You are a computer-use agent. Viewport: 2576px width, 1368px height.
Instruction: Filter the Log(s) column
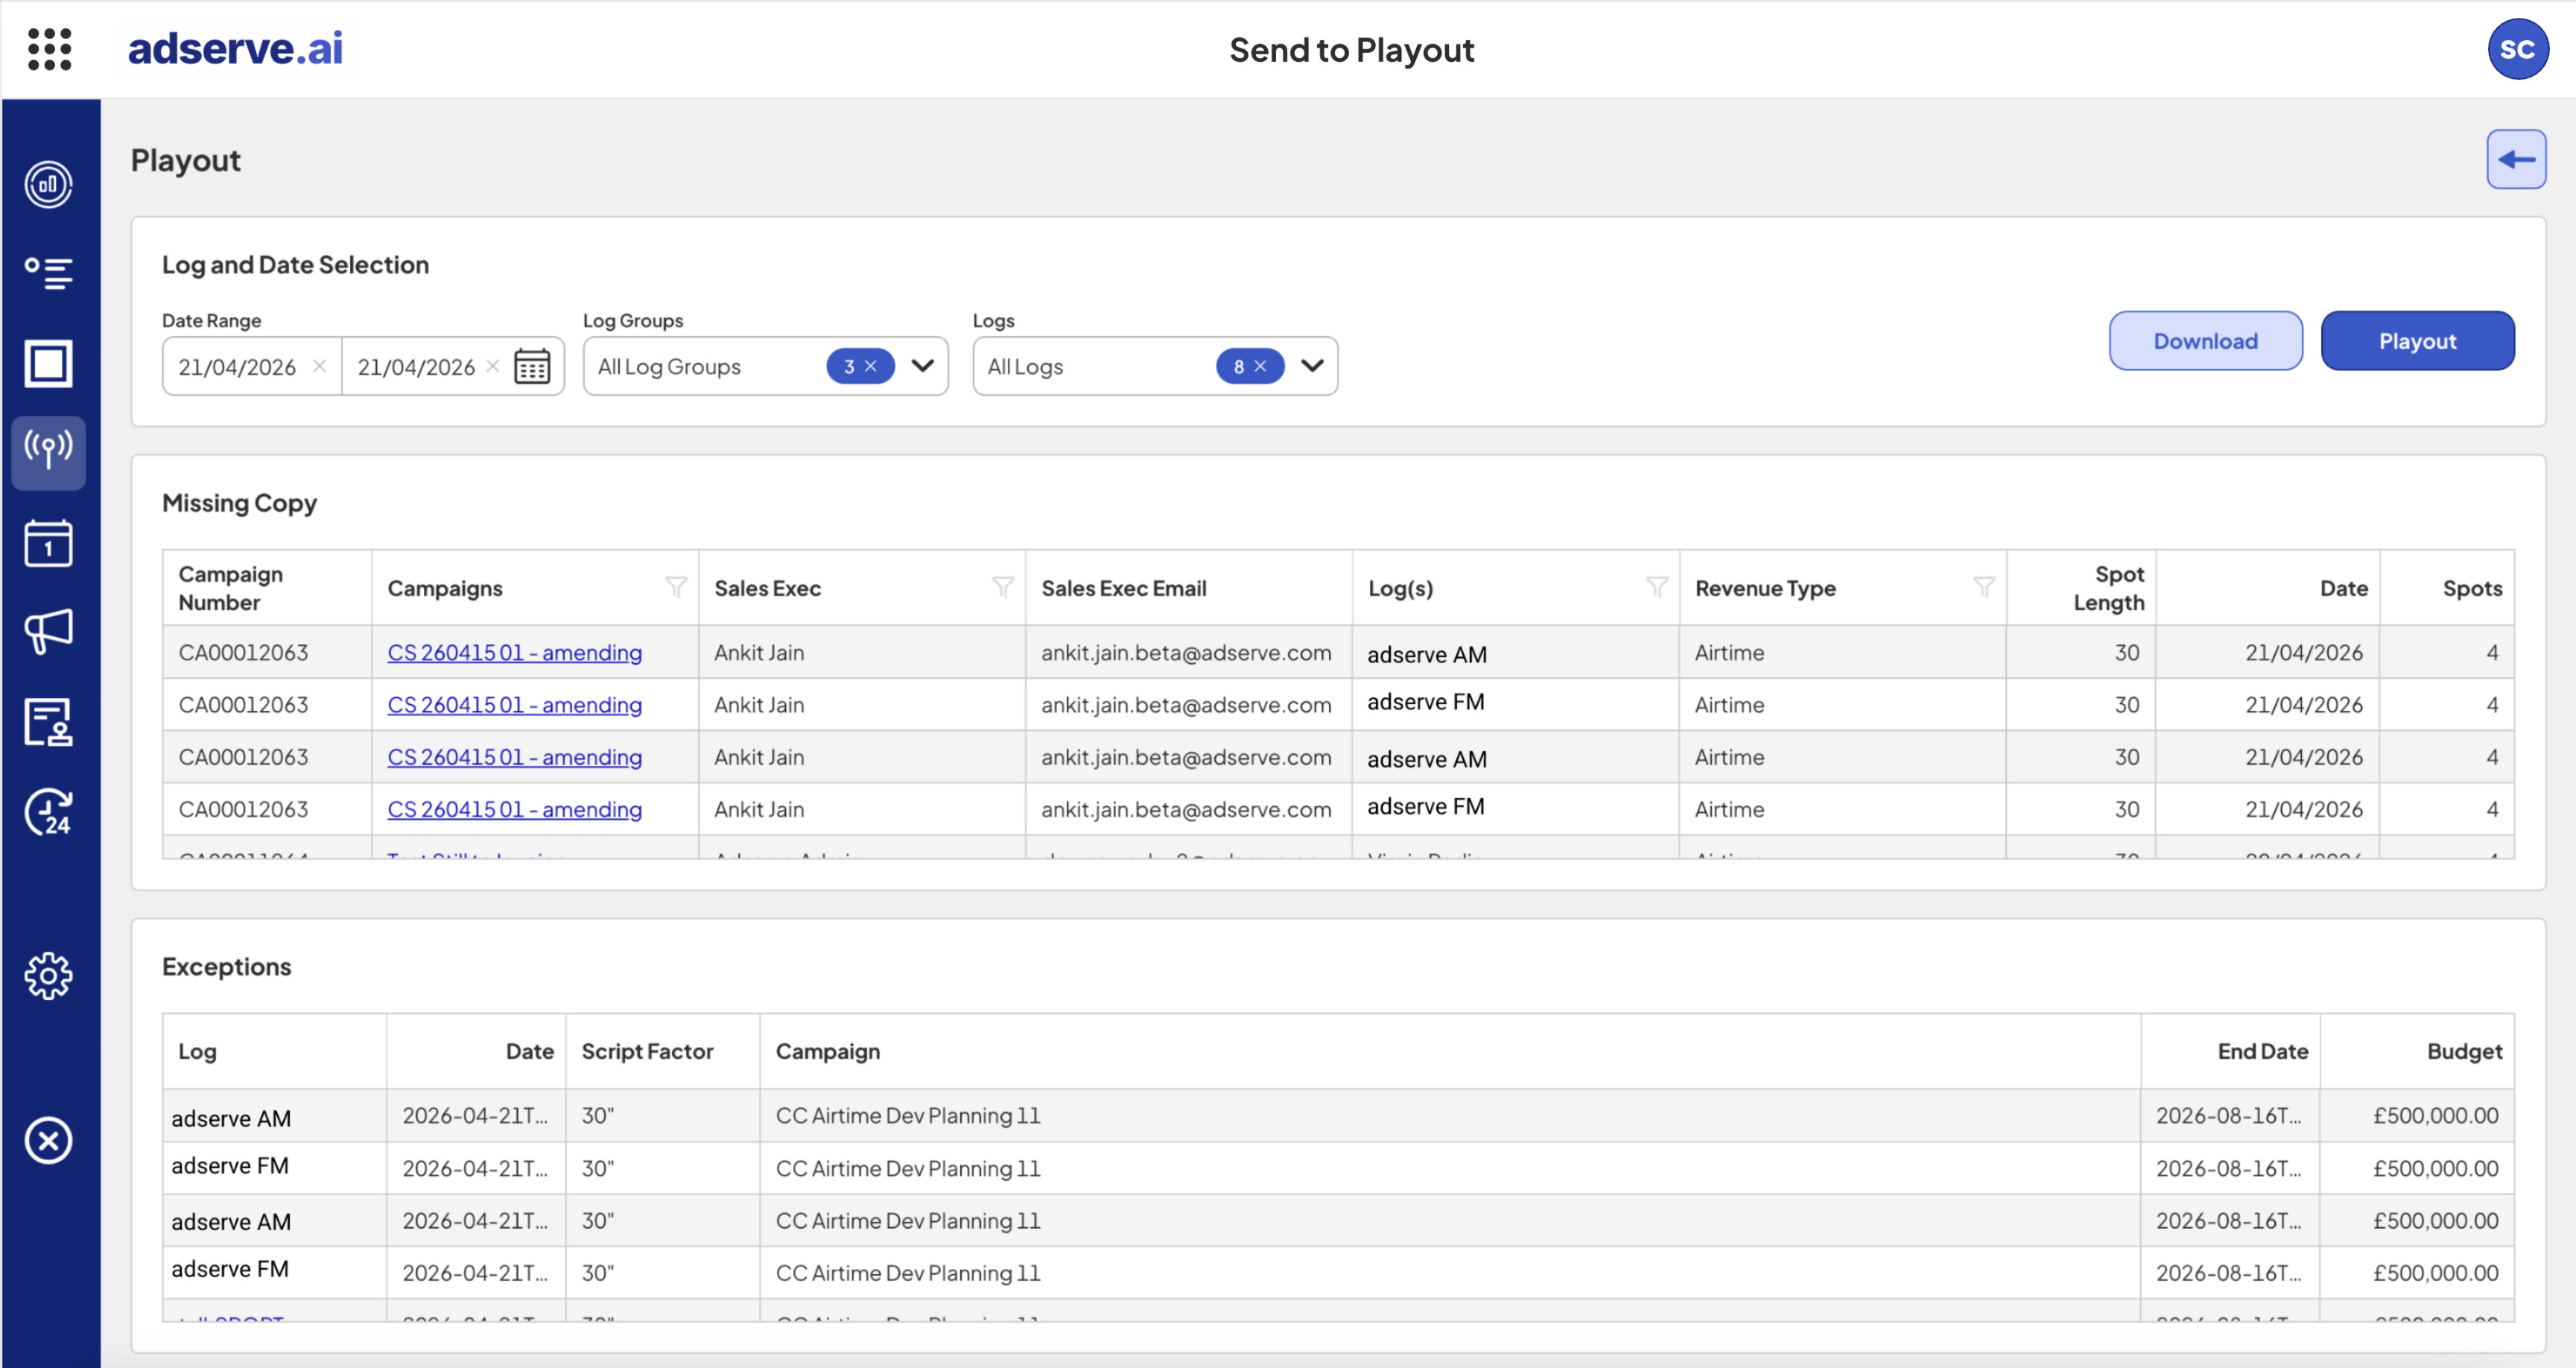point(1657,588)
